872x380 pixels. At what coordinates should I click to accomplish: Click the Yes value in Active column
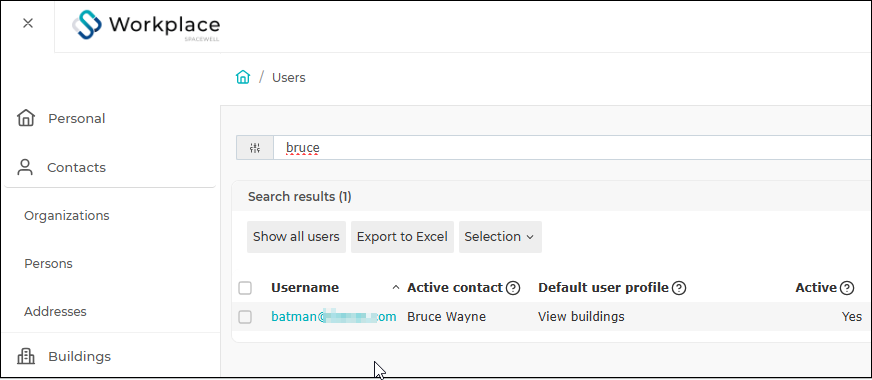(x=852, y=317)
